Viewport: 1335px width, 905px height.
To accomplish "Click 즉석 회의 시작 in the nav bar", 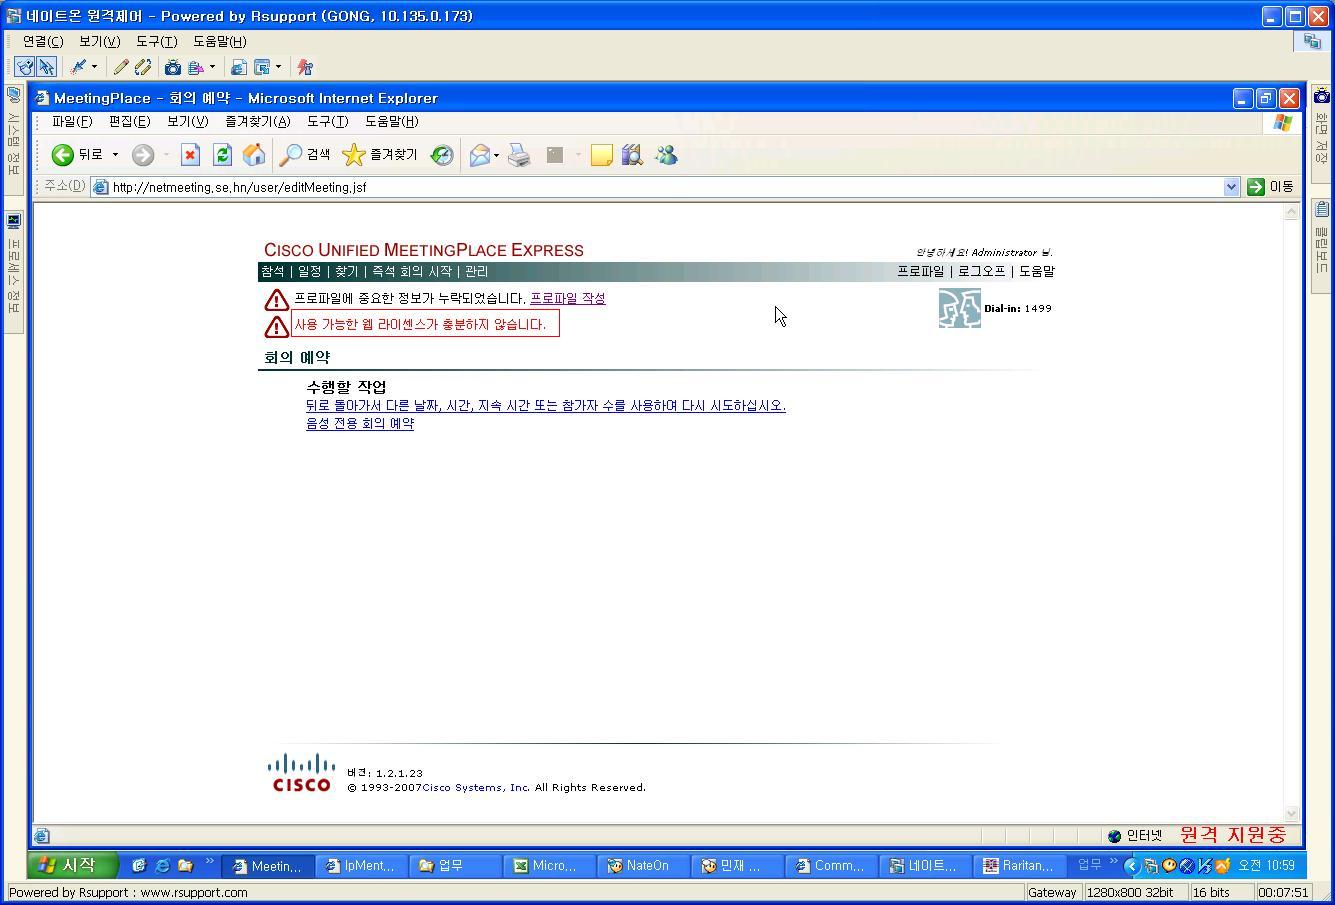I will tap(412, 271).
